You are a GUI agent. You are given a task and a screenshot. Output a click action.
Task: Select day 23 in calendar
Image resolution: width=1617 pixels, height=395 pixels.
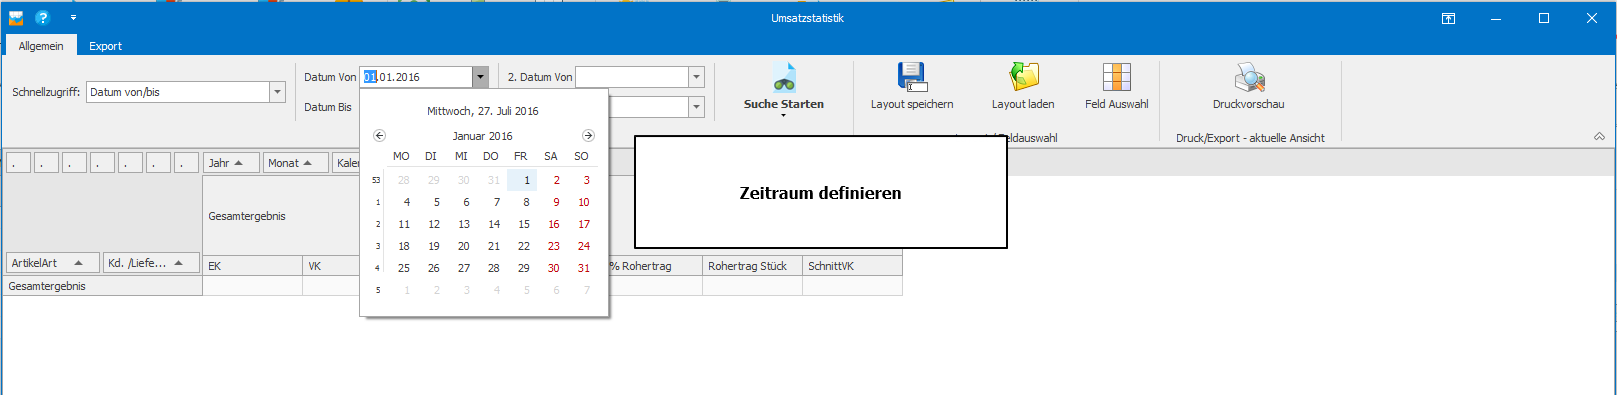pos(553,246)
